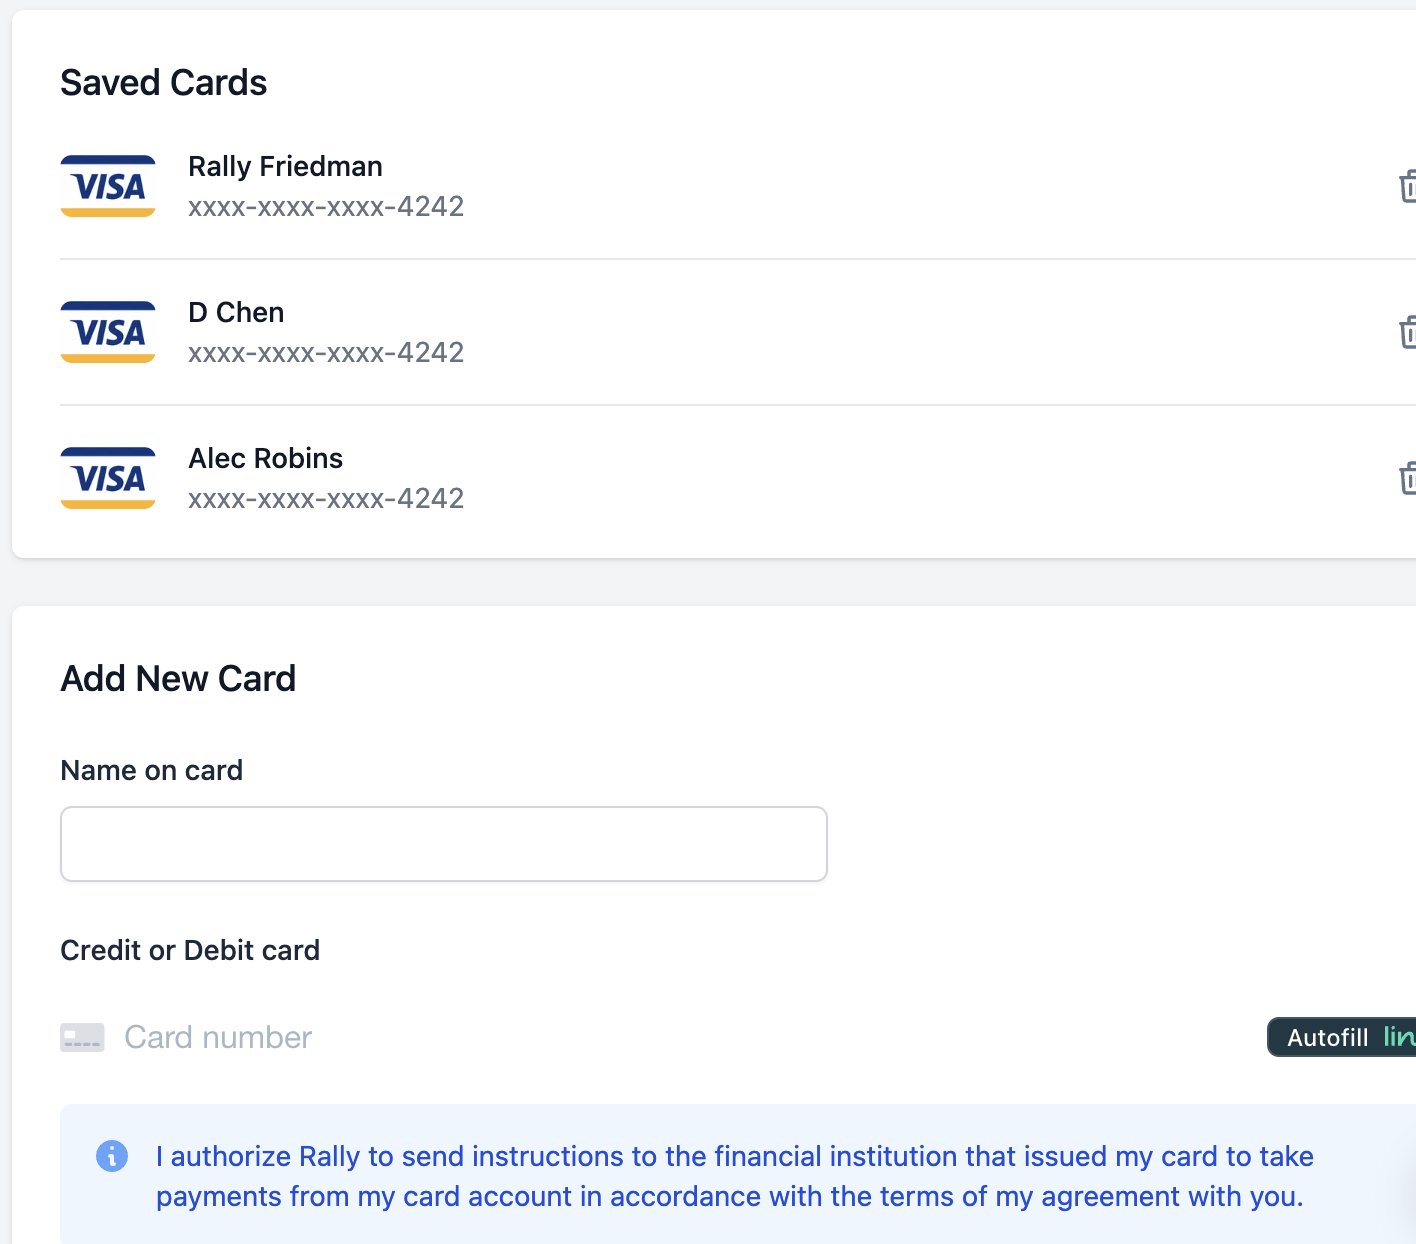Select the Rally Friedman cardholder name
The image size is (1416, 1244).
pos(285,166)
